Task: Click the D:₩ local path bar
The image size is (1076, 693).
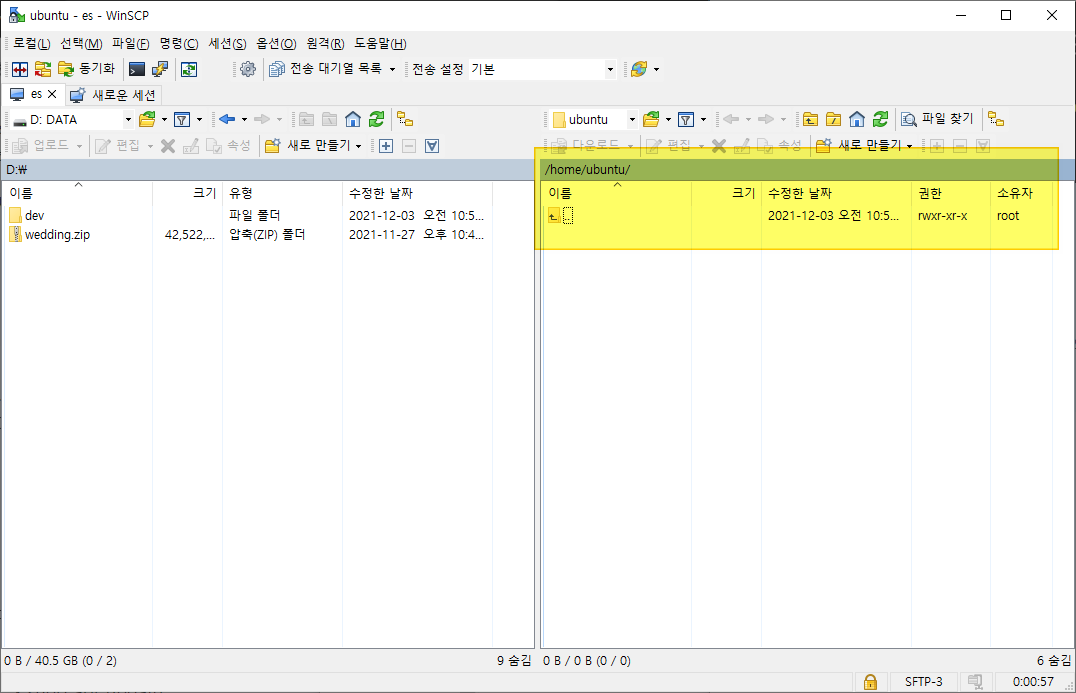Action: coord(268,169)
